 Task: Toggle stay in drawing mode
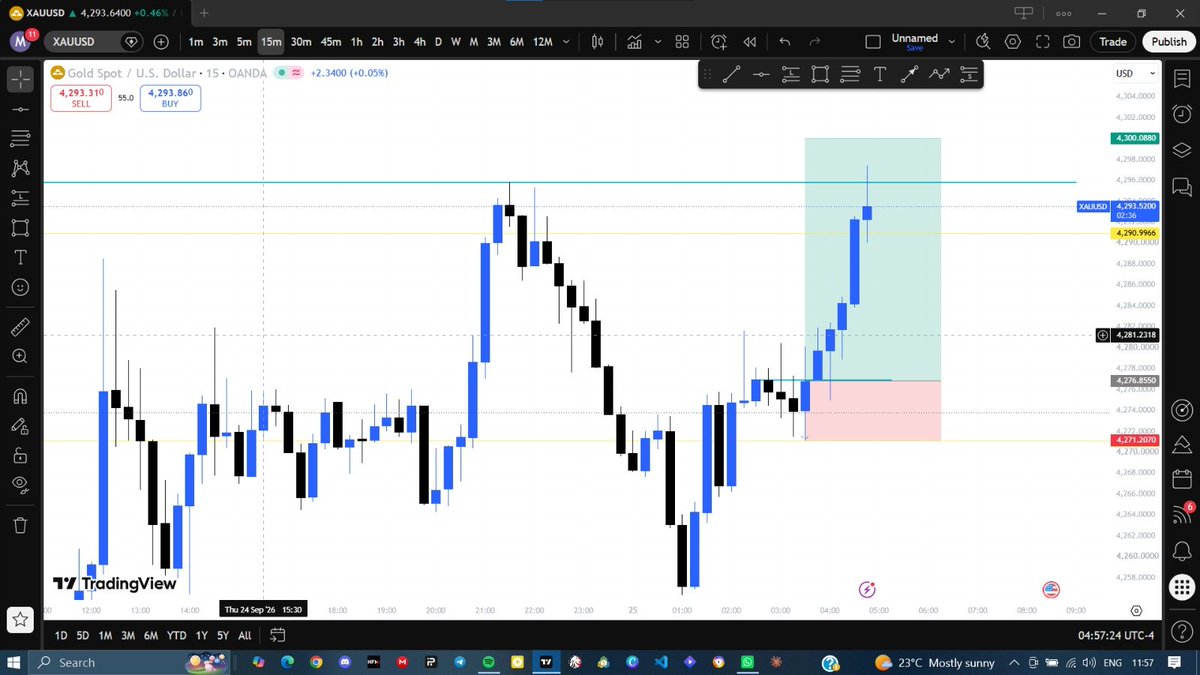tap(21, 427)
